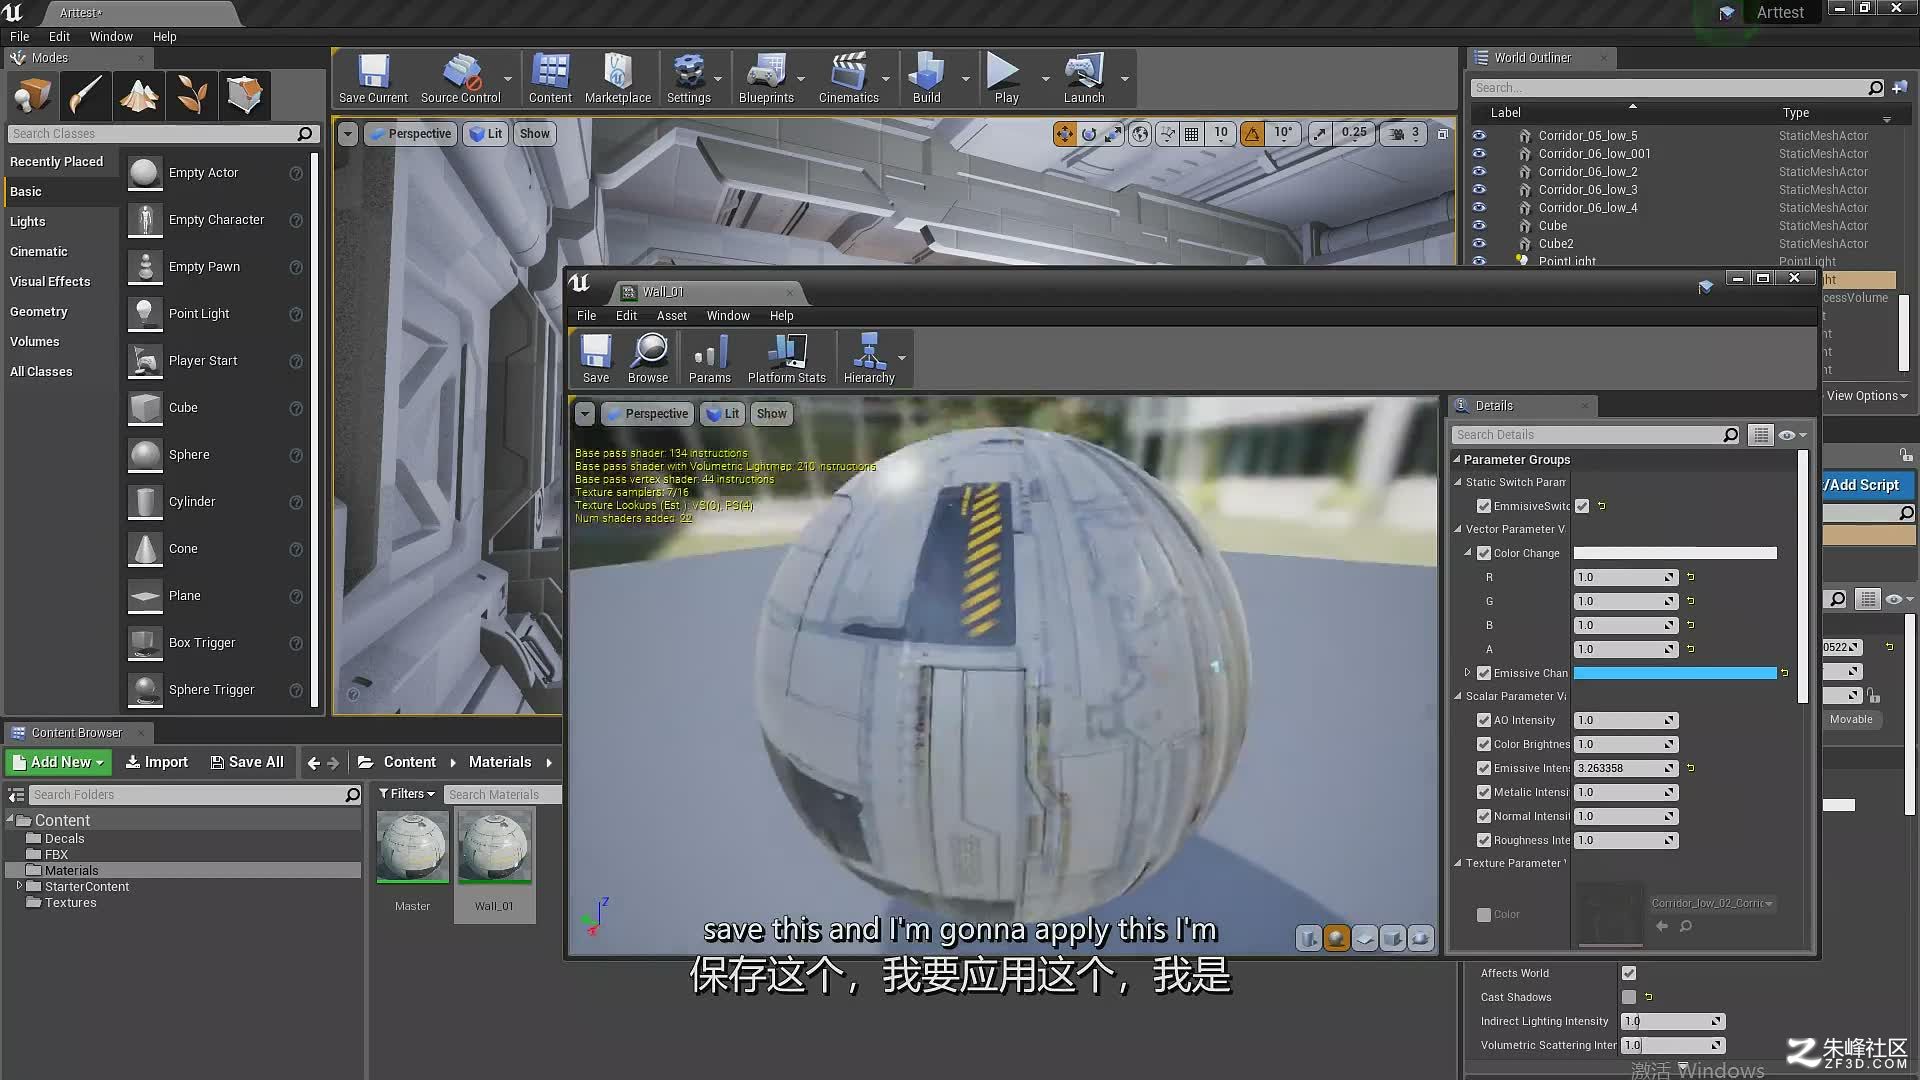Select sphere preview mesh shape icon
This screenshot has width=1920, height=1080.
coord(1336,938)
